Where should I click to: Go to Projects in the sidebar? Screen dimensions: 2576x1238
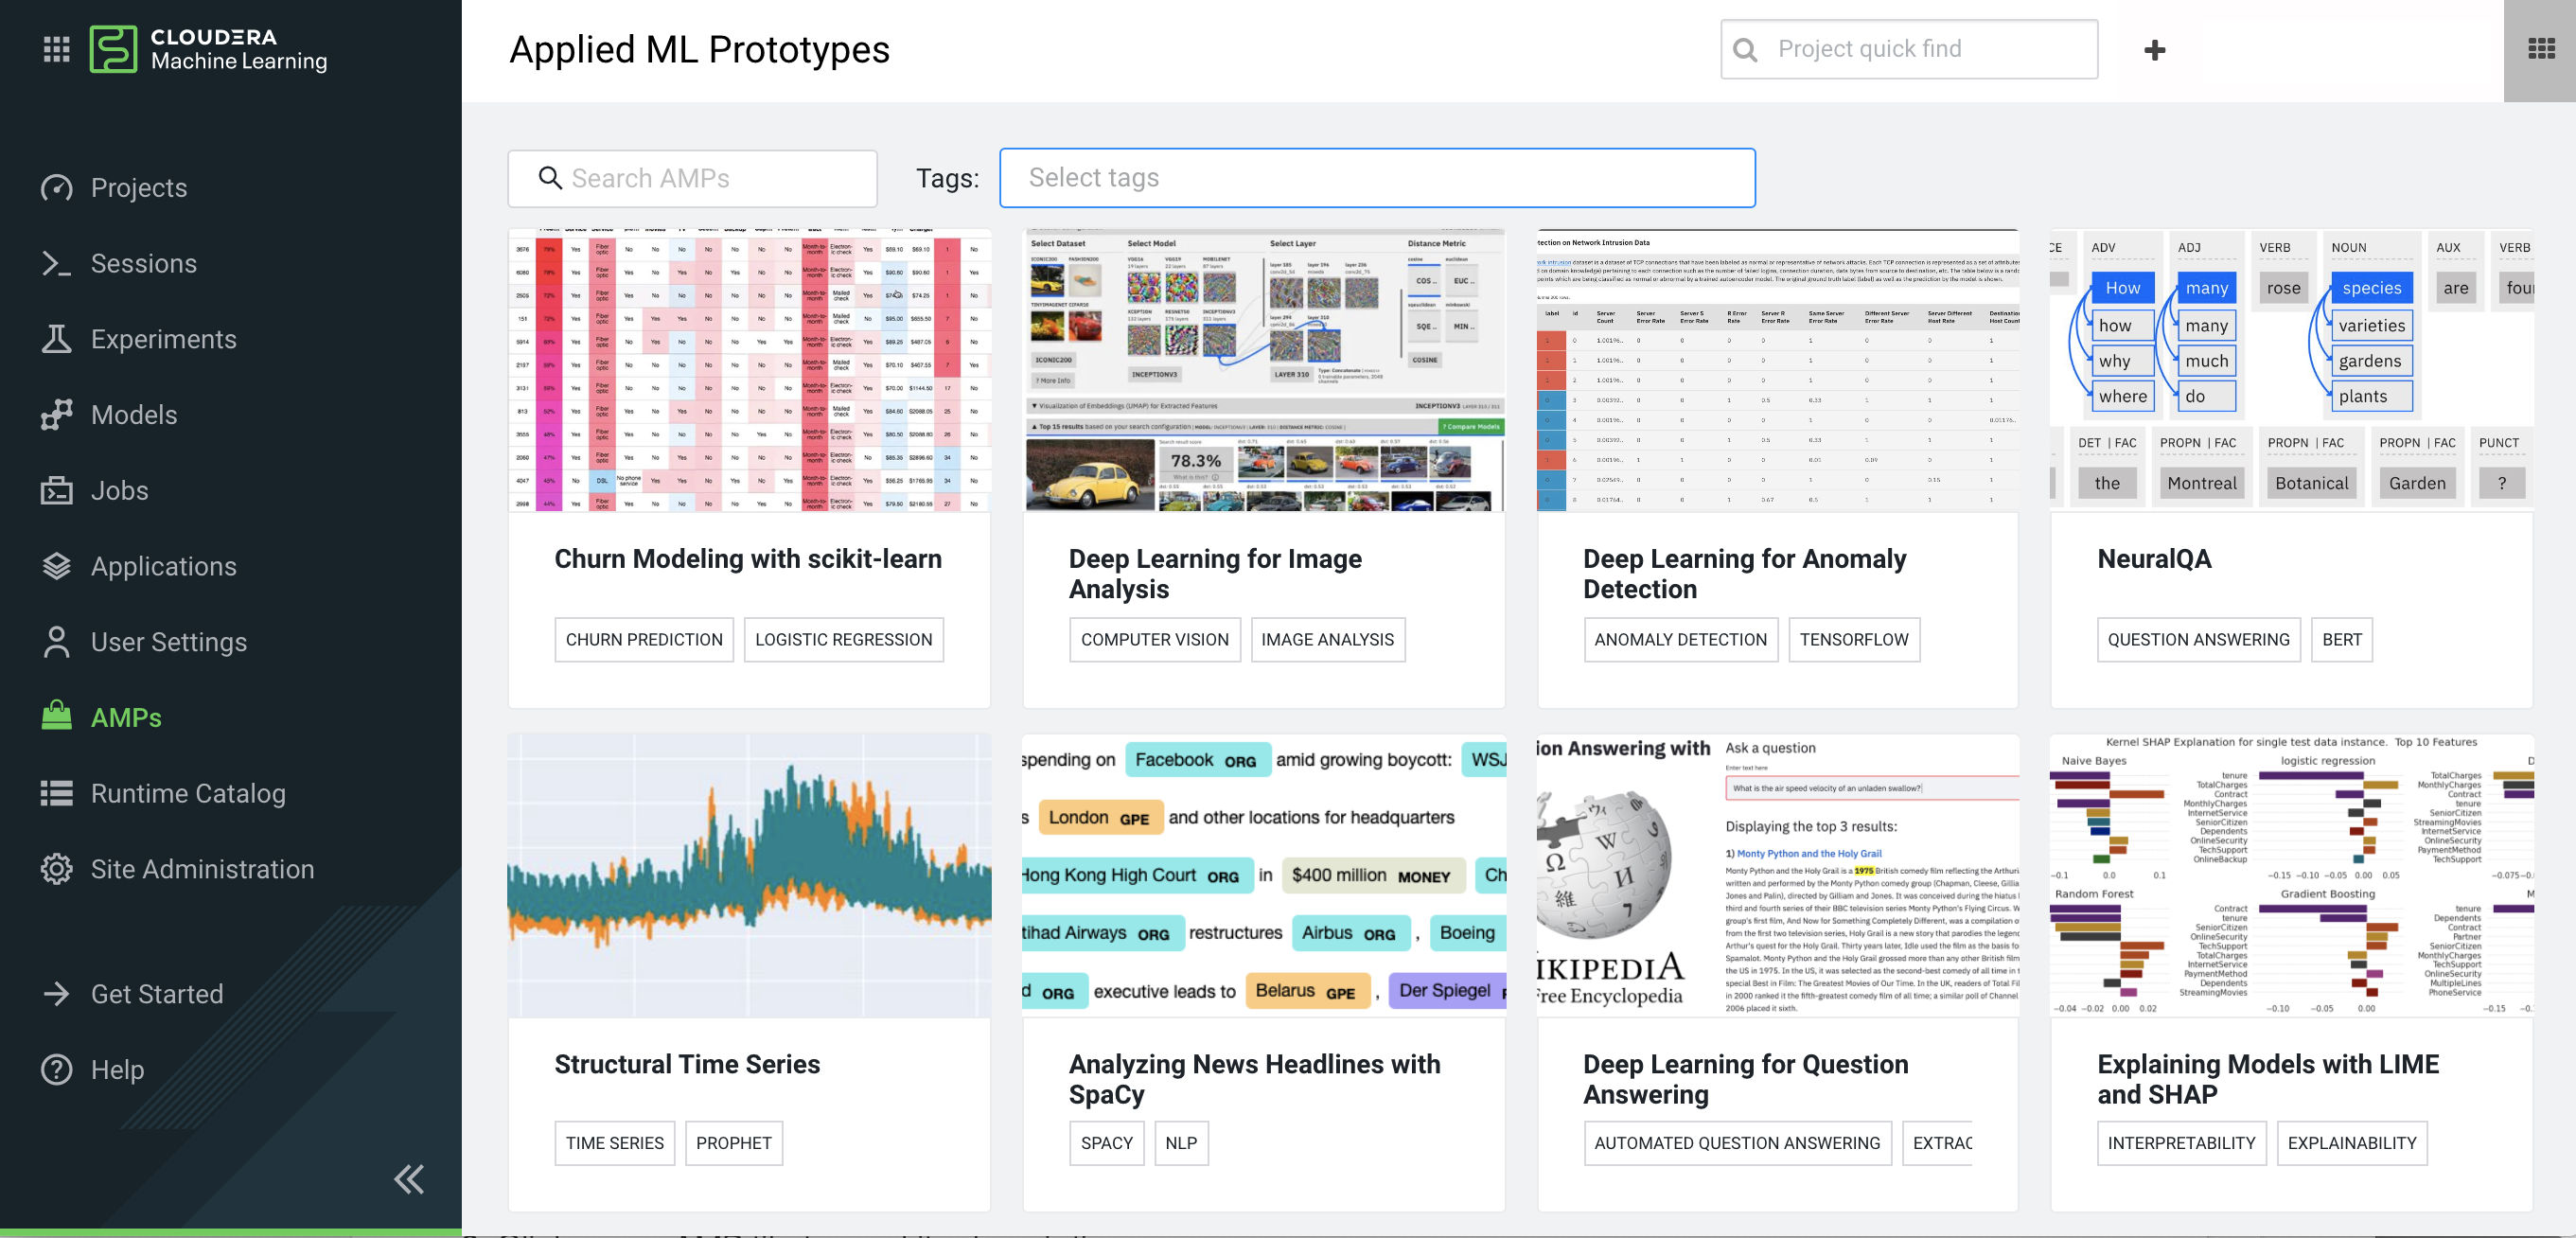click(139, 187)
